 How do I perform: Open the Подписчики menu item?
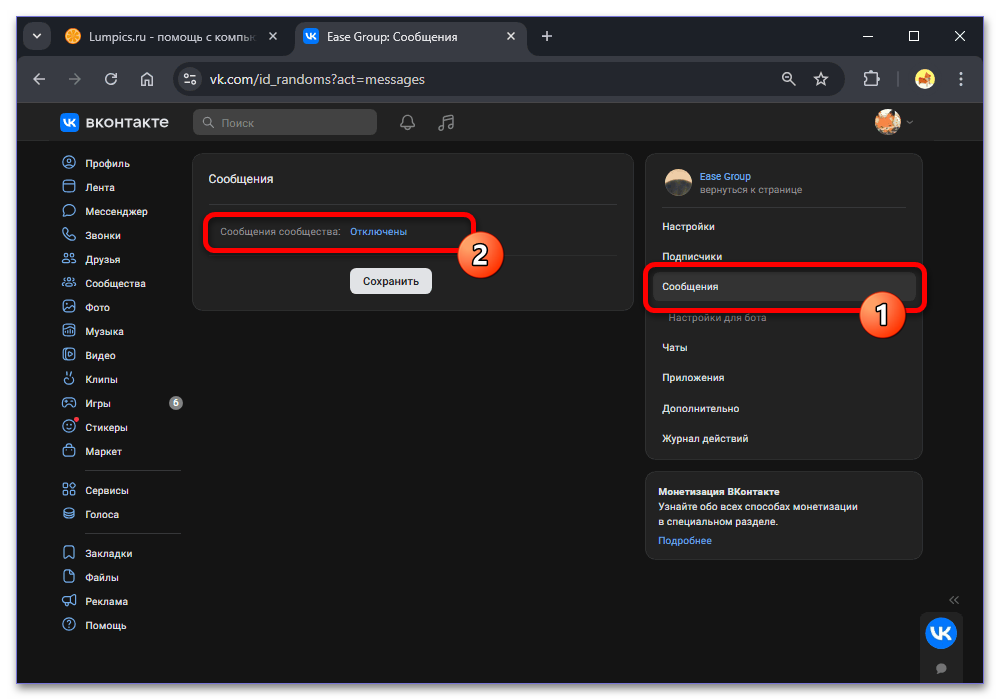click(x=784, y=256)
